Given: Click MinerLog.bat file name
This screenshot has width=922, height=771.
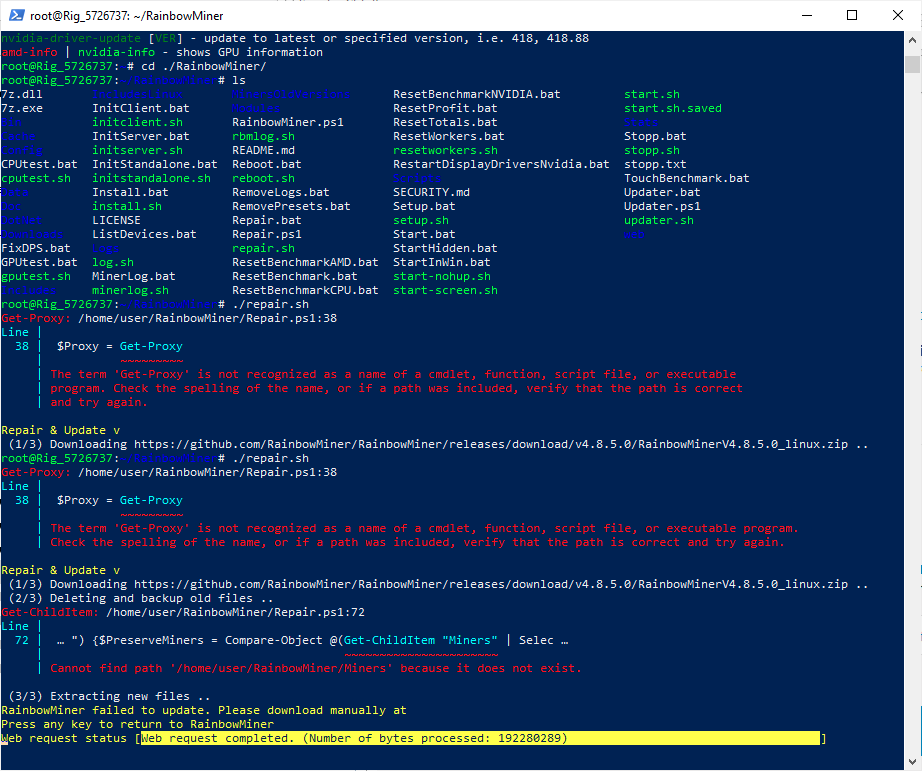Looking at the screenshot, I should (133, 276).
